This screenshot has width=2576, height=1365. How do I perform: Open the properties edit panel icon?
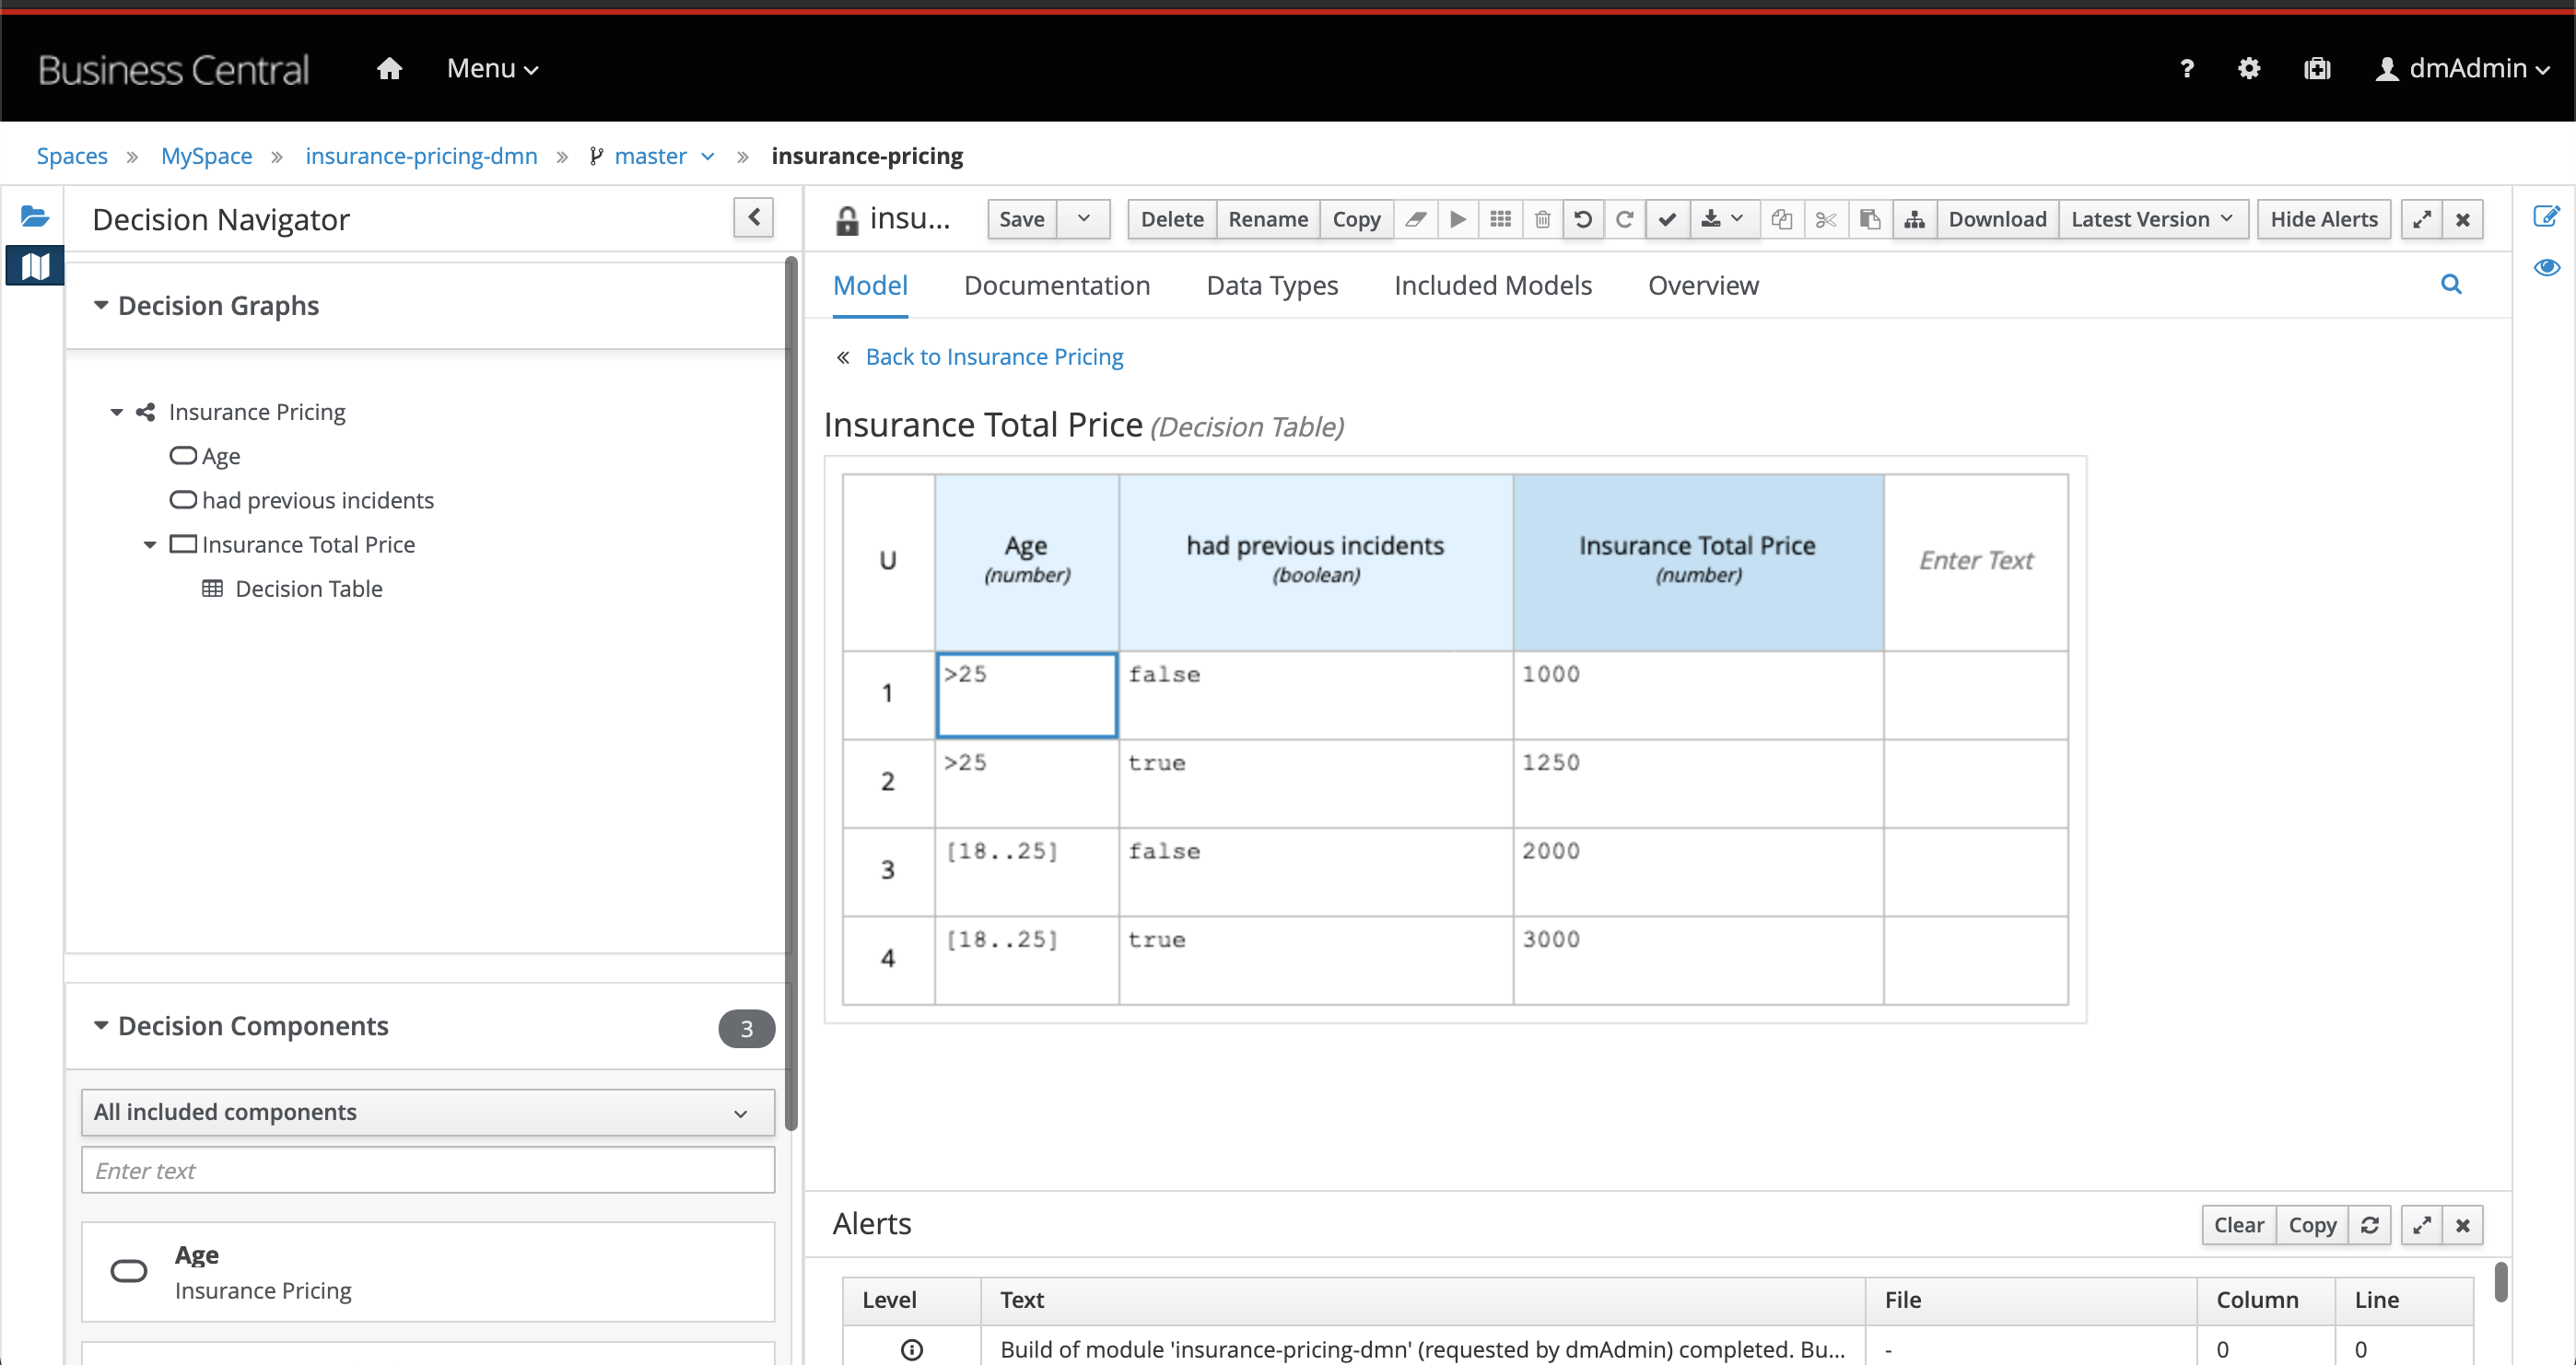coord(2546,216)
